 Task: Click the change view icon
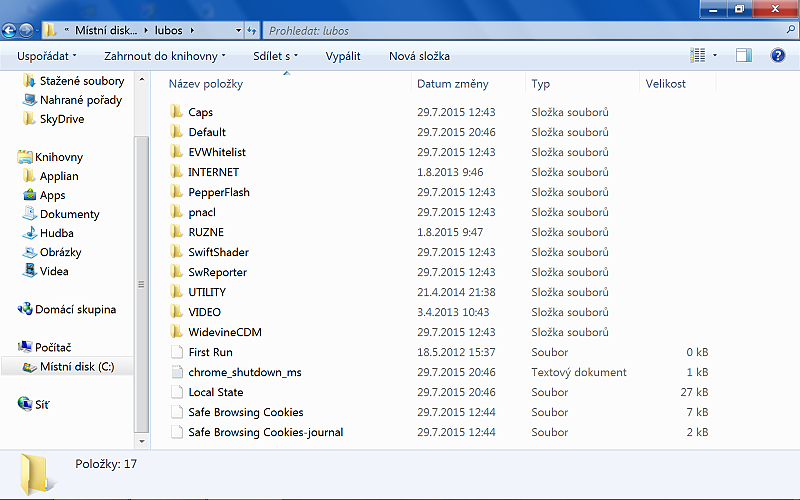tap(697, 56)
